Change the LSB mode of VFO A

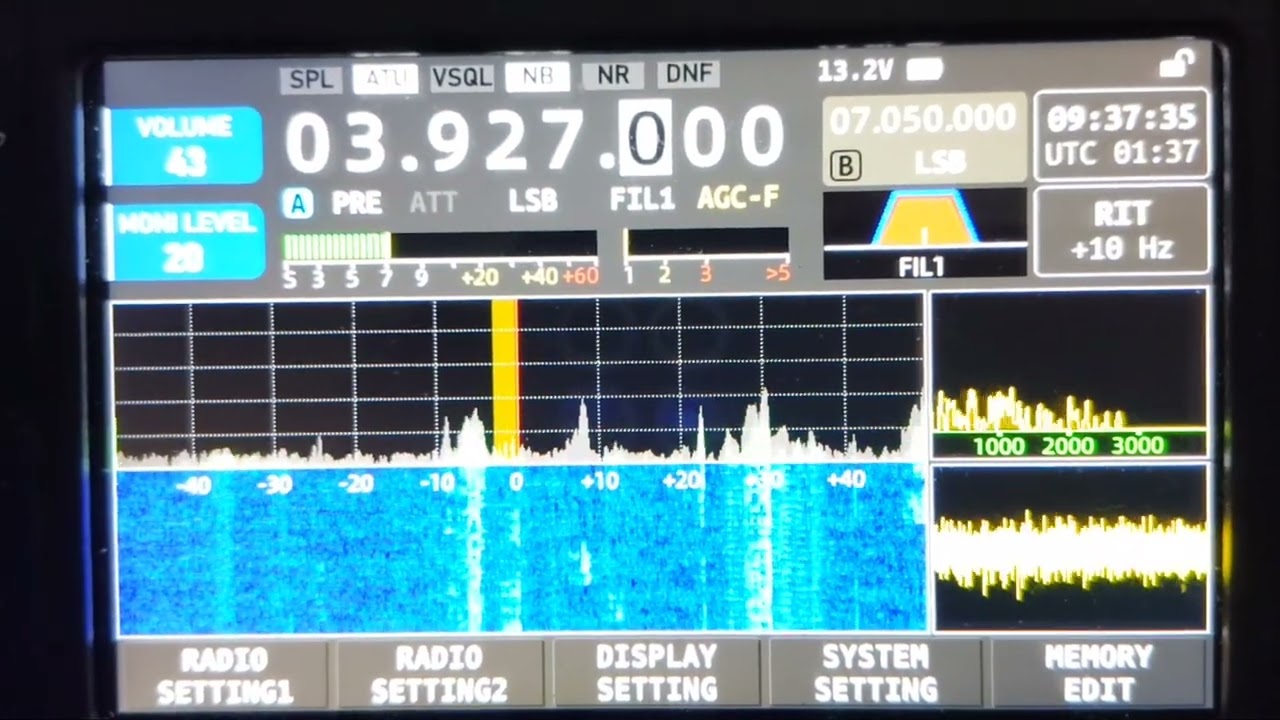tap(533, 201)
